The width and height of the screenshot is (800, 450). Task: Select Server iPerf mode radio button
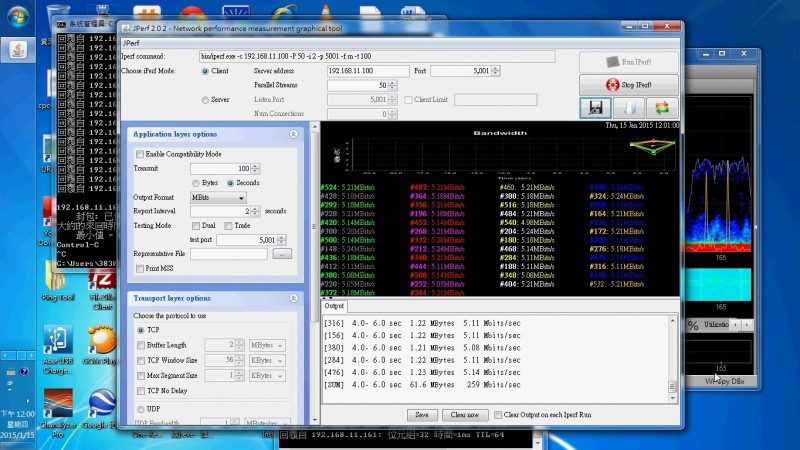click(206, 100)
